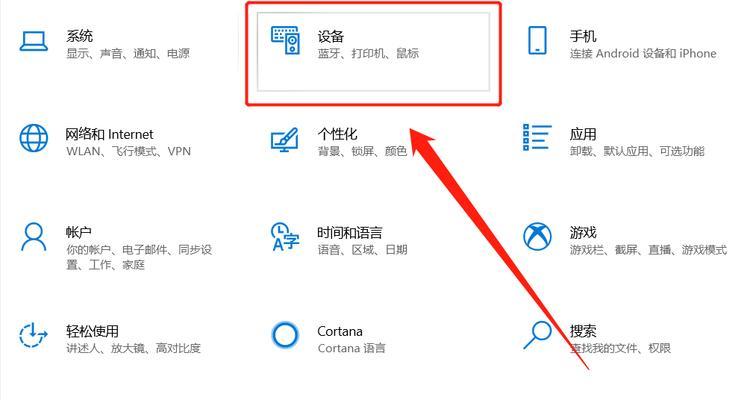Click the Personalization brush icon

(285, 140)
